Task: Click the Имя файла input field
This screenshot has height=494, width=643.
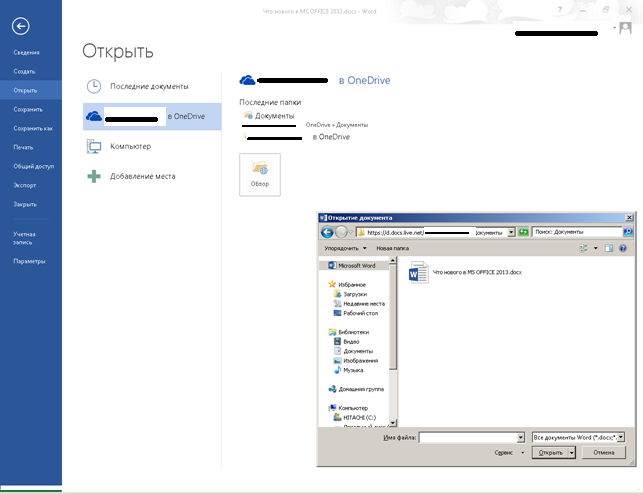Action: click(468, 438)
